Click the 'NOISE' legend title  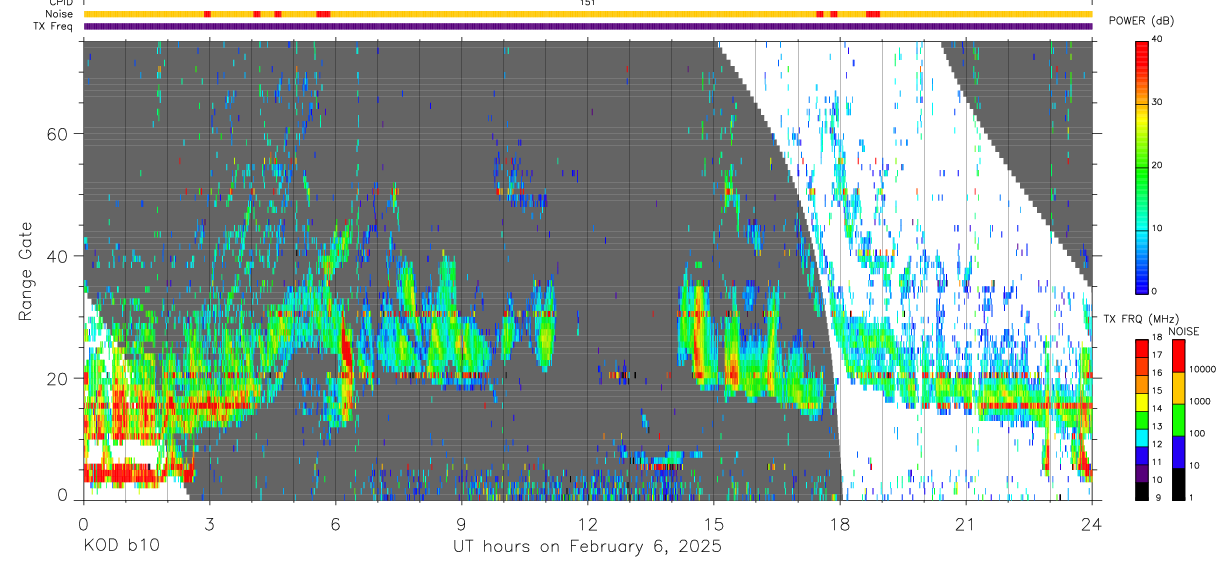(1183, 331)
